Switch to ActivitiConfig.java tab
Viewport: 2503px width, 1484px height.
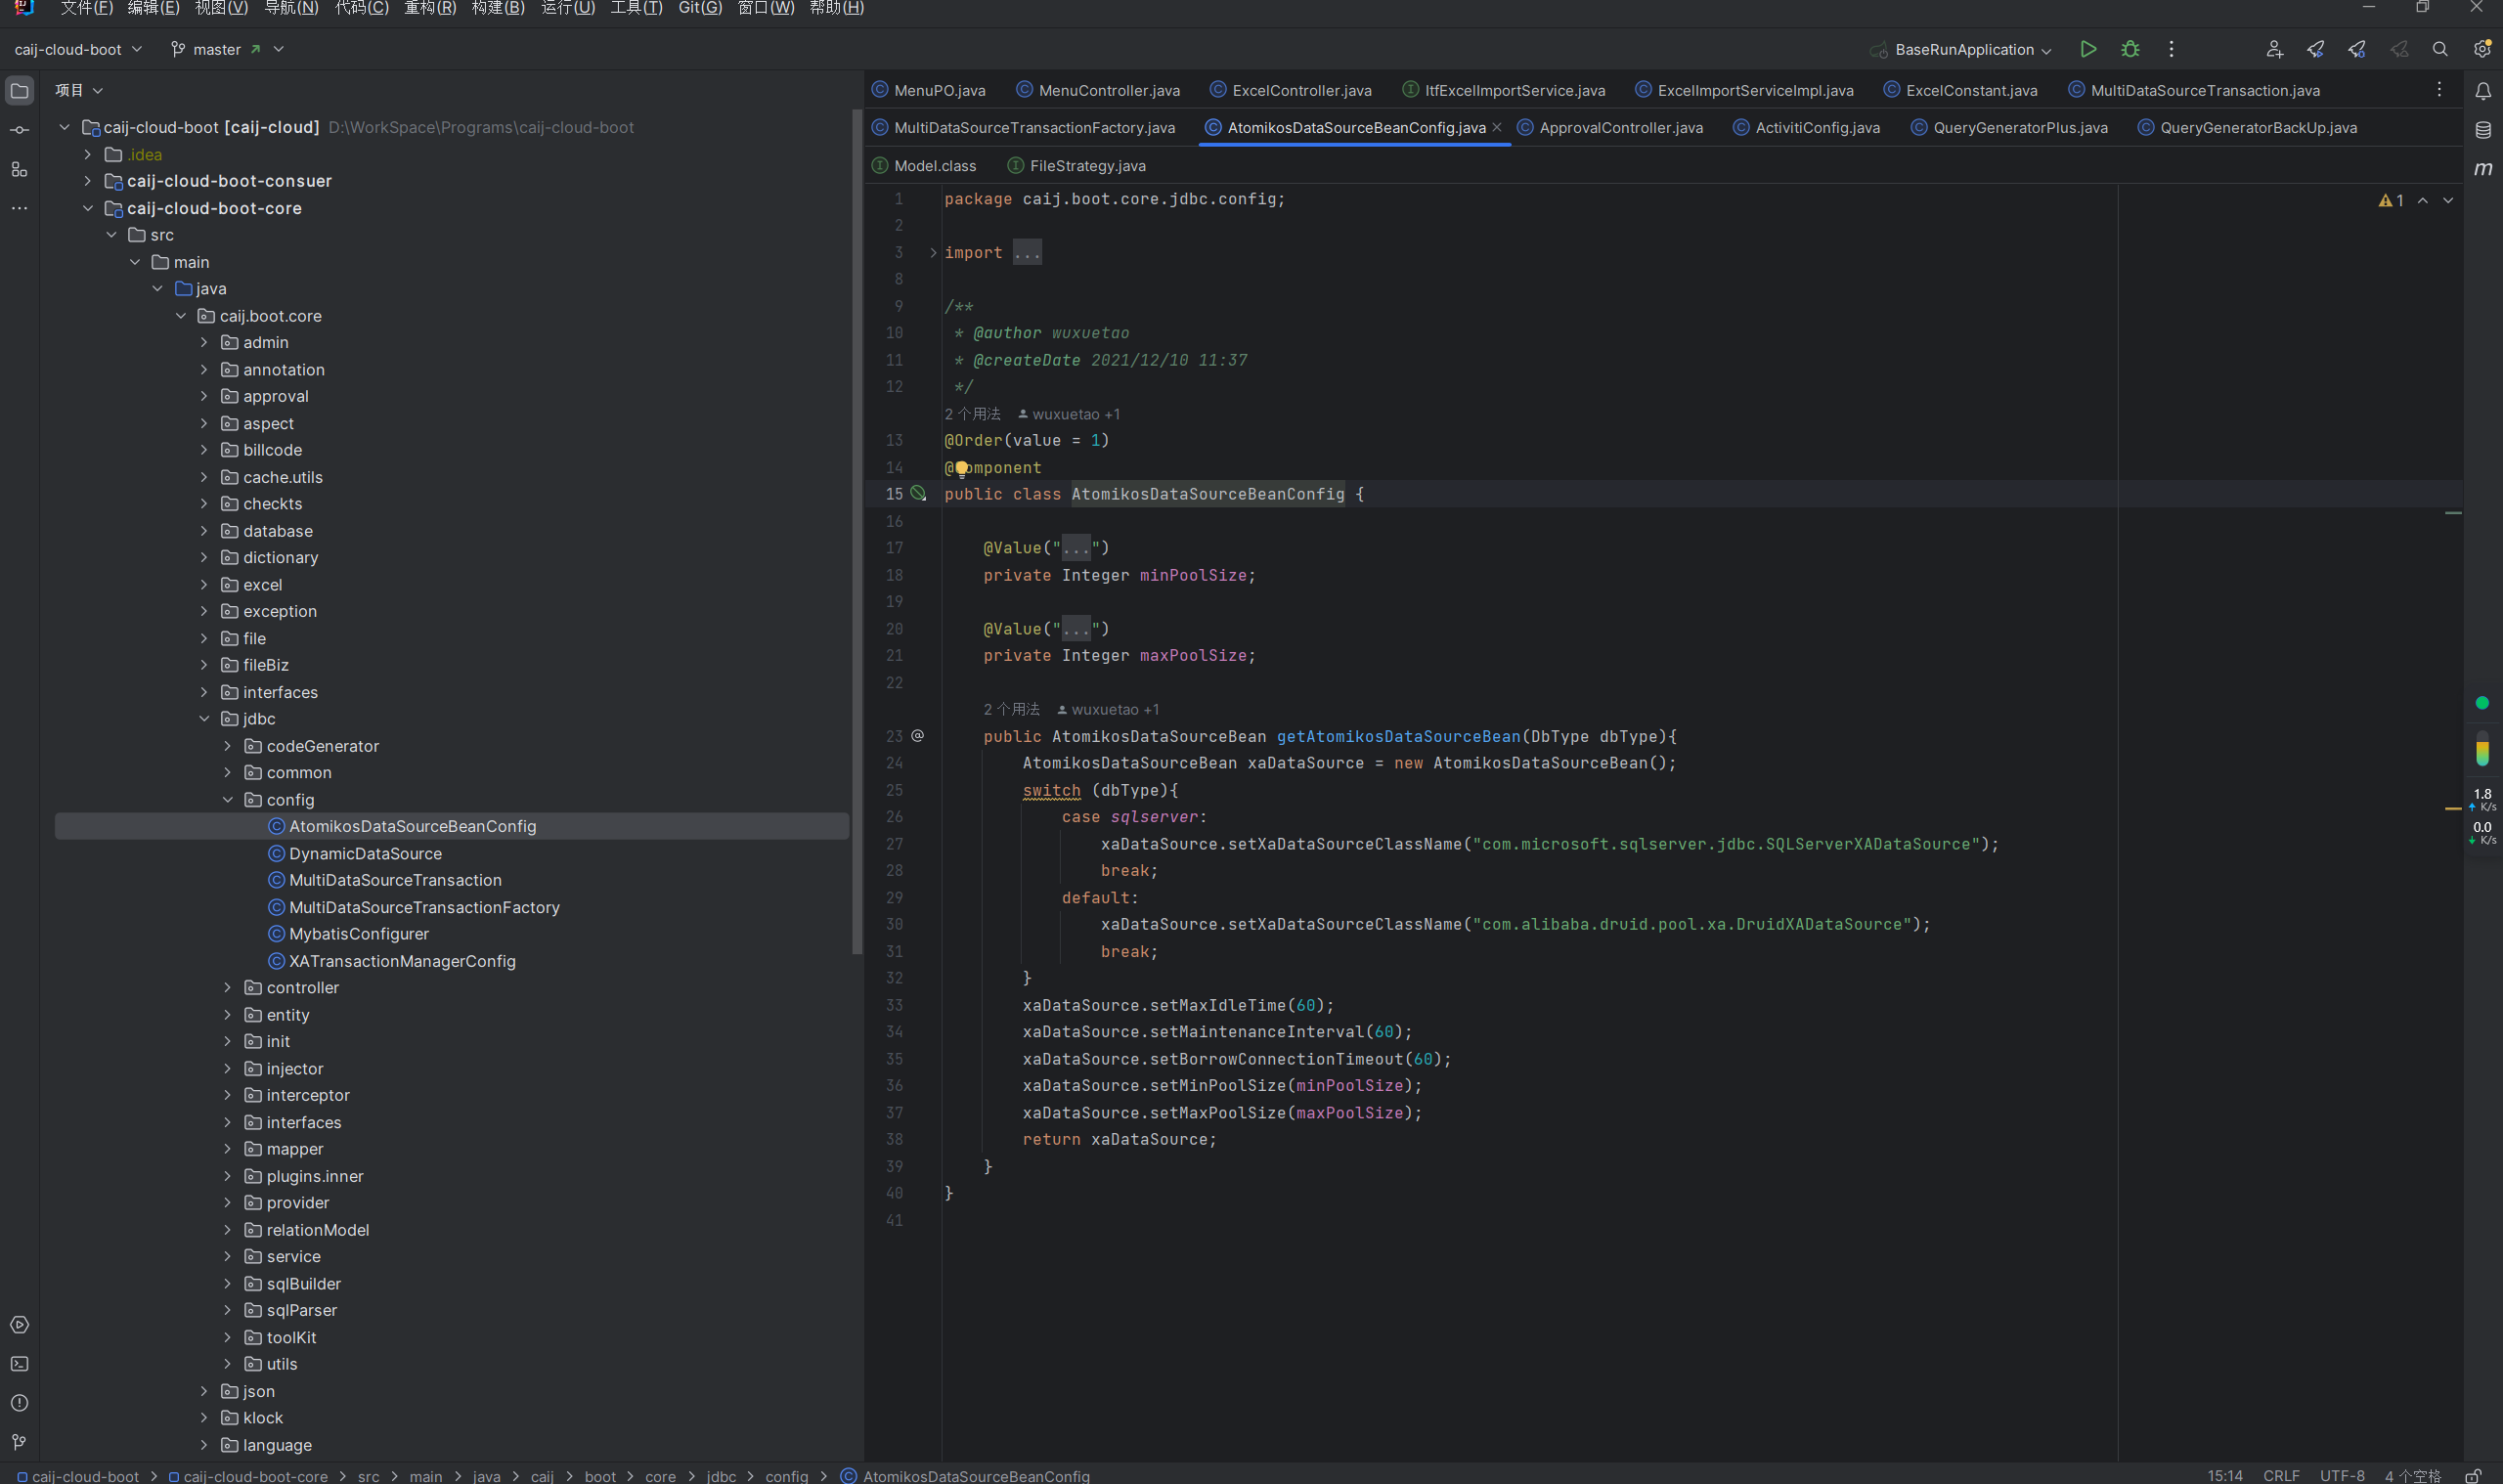coord(1806,128)
